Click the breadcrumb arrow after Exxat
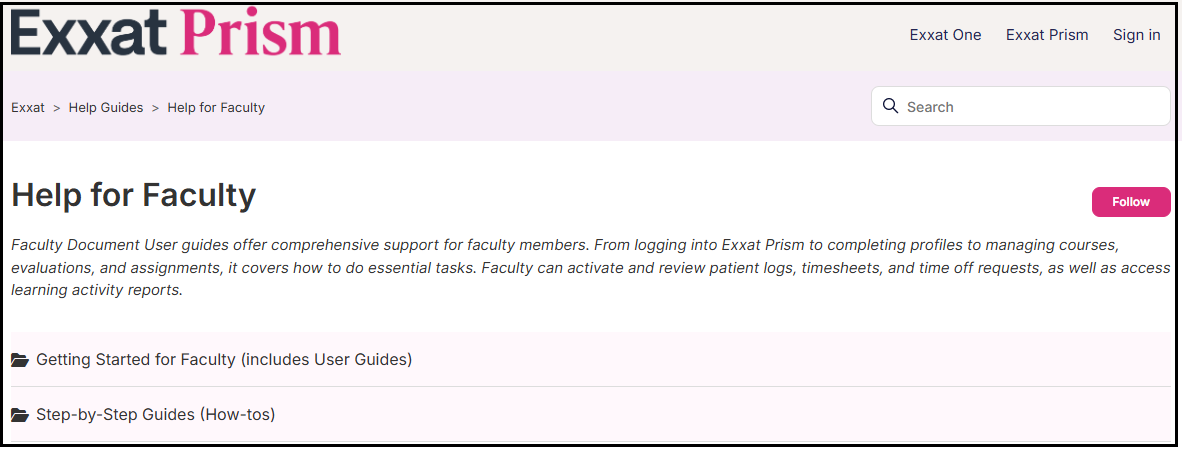1182x451 pixels. pyautogui.click(x=57, y=107)
